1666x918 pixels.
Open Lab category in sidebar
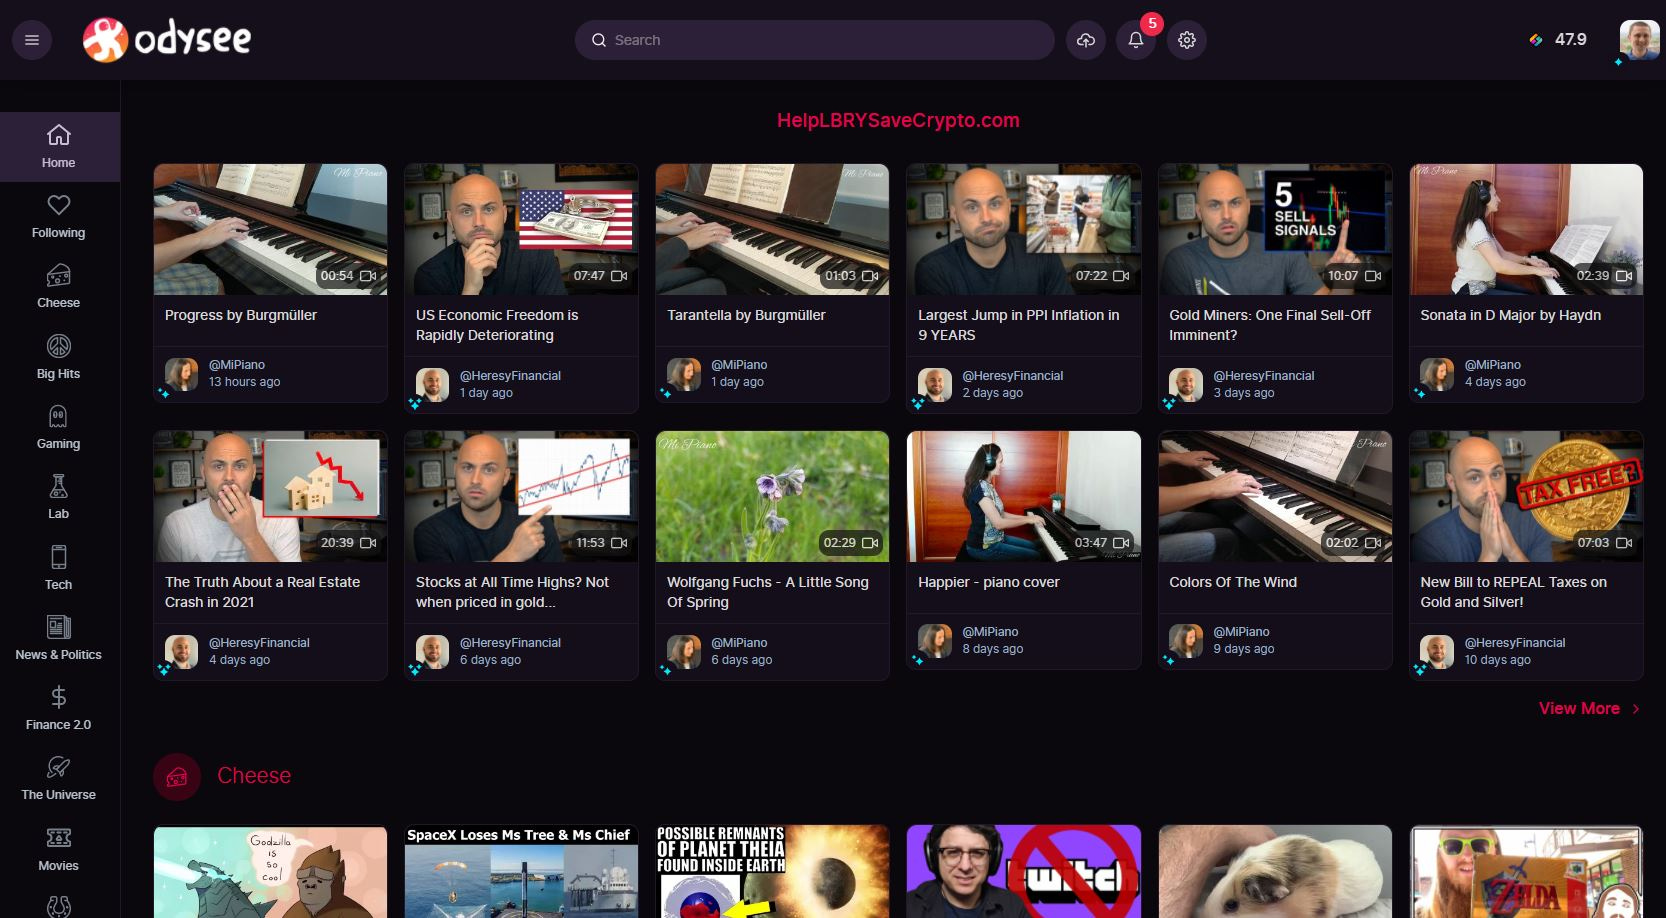click(59, 498)
